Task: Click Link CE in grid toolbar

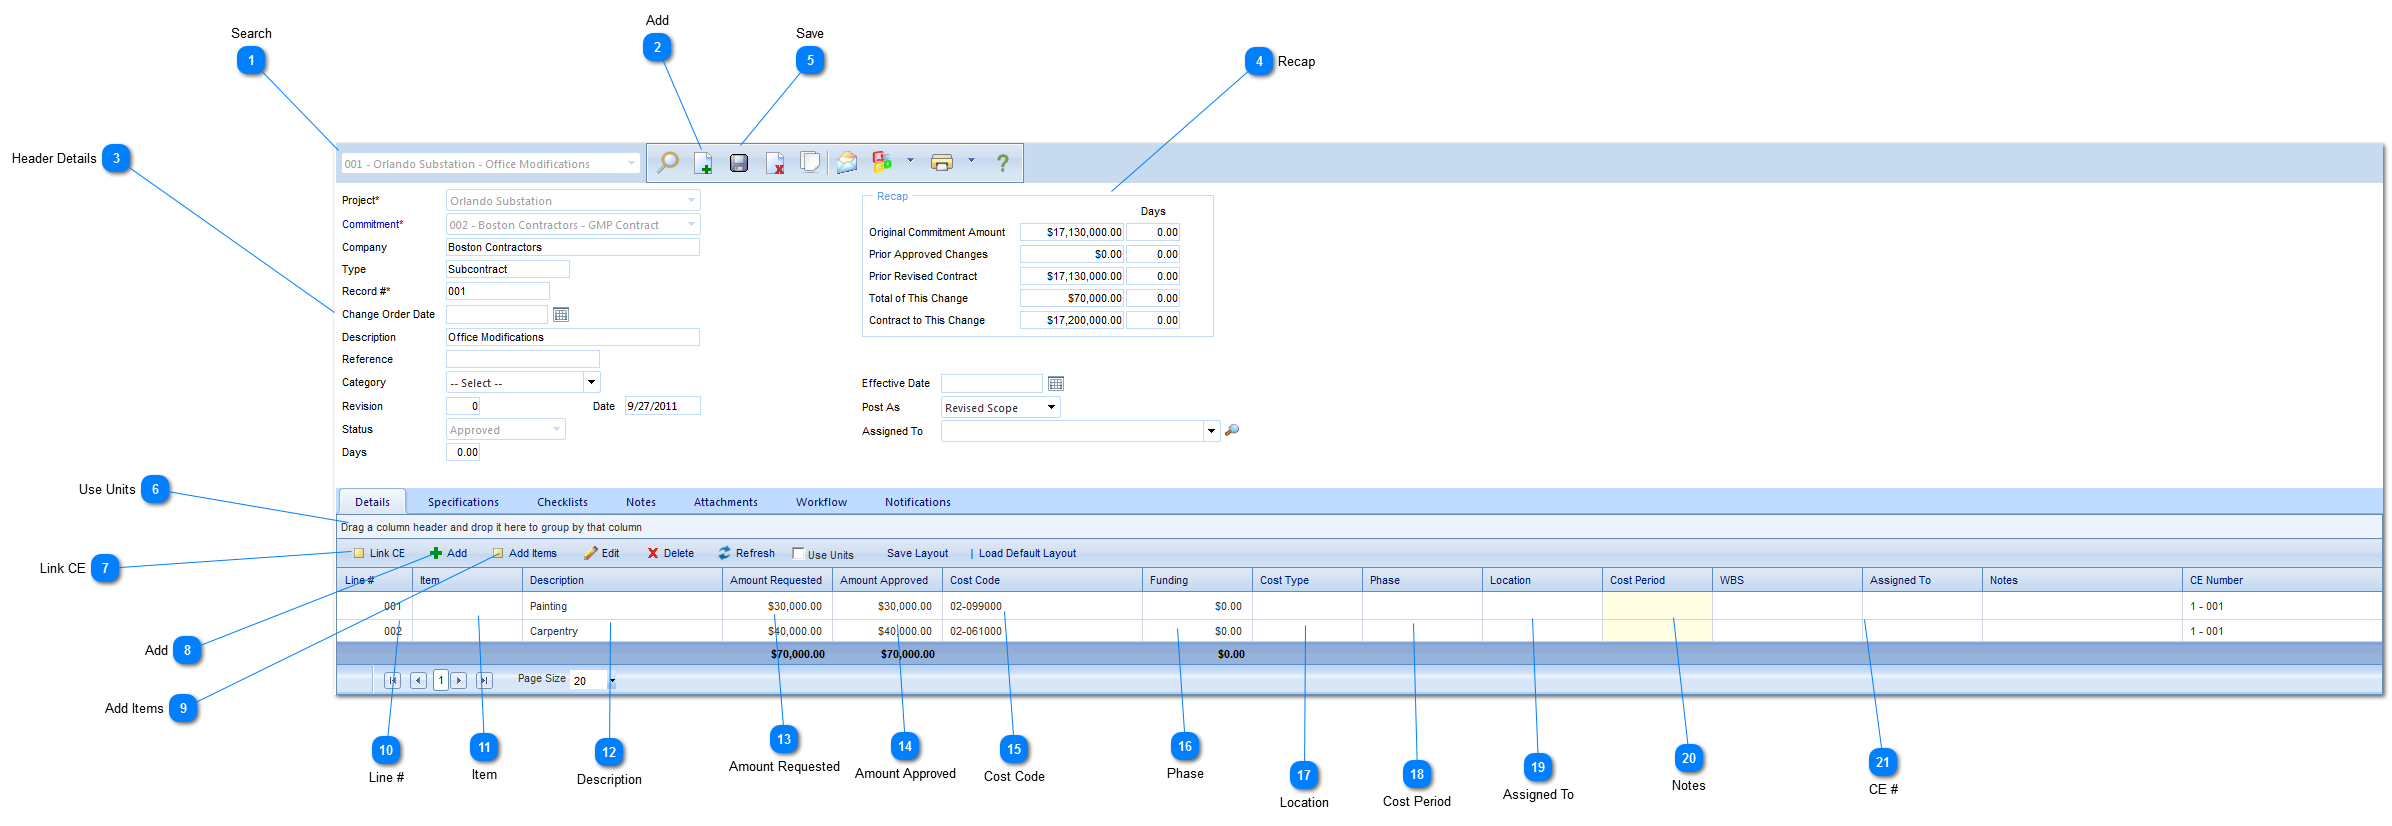Action: pyautogui.click(x=379, y=553)
